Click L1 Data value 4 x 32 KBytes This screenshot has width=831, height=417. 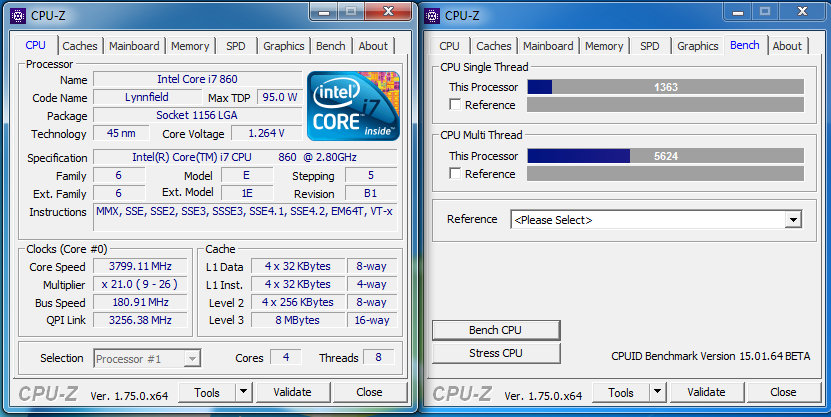[x=297, y=266]
